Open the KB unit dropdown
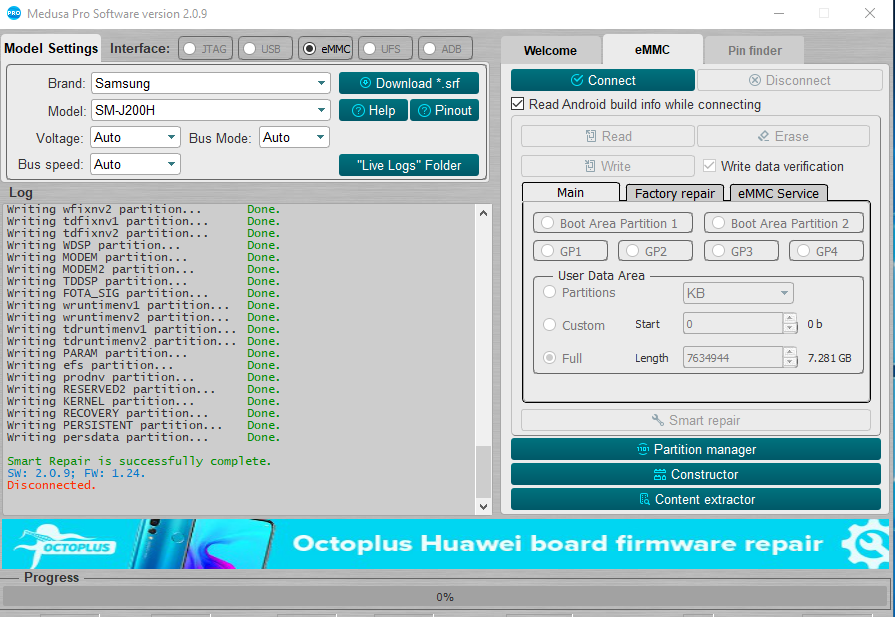Viewport: 895px width, 617px height. [x=738, y=293]
